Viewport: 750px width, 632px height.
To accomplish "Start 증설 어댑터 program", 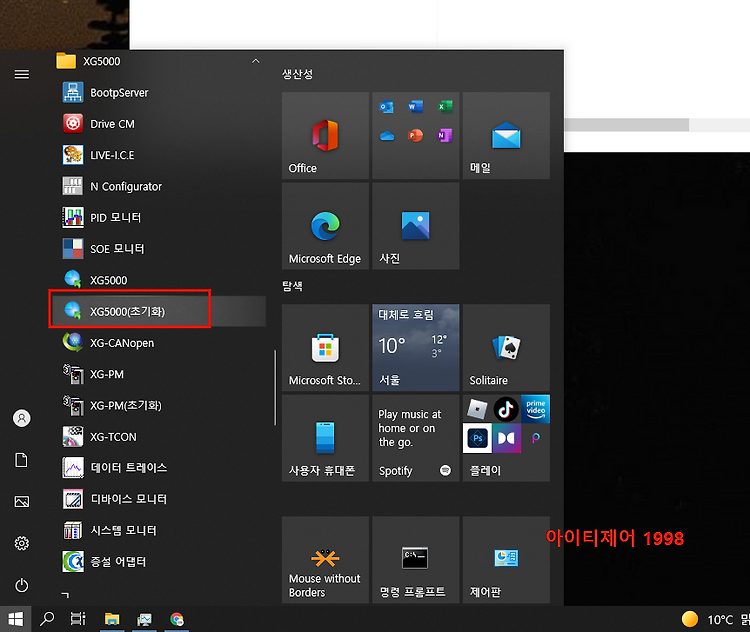I will pos(158,562).
